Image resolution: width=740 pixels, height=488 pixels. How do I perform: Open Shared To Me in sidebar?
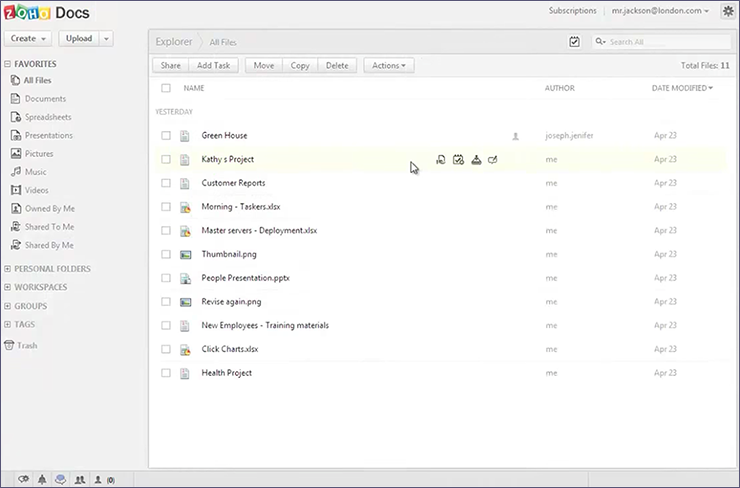[x=49, y=227]
